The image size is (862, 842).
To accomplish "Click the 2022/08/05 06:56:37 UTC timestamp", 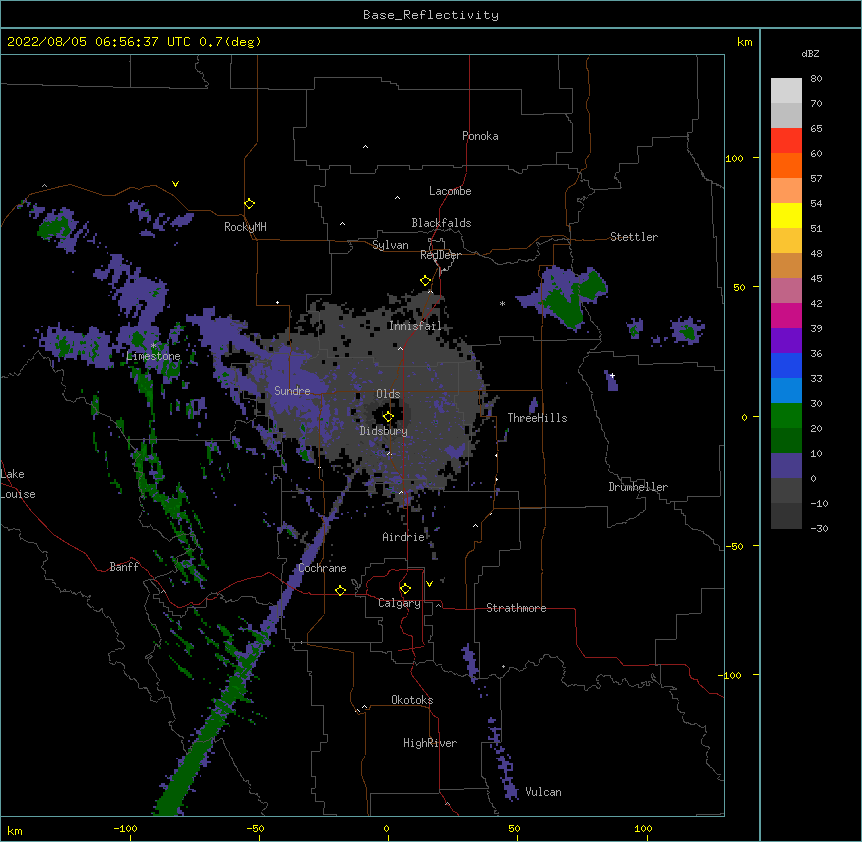I will pos(99,42).
